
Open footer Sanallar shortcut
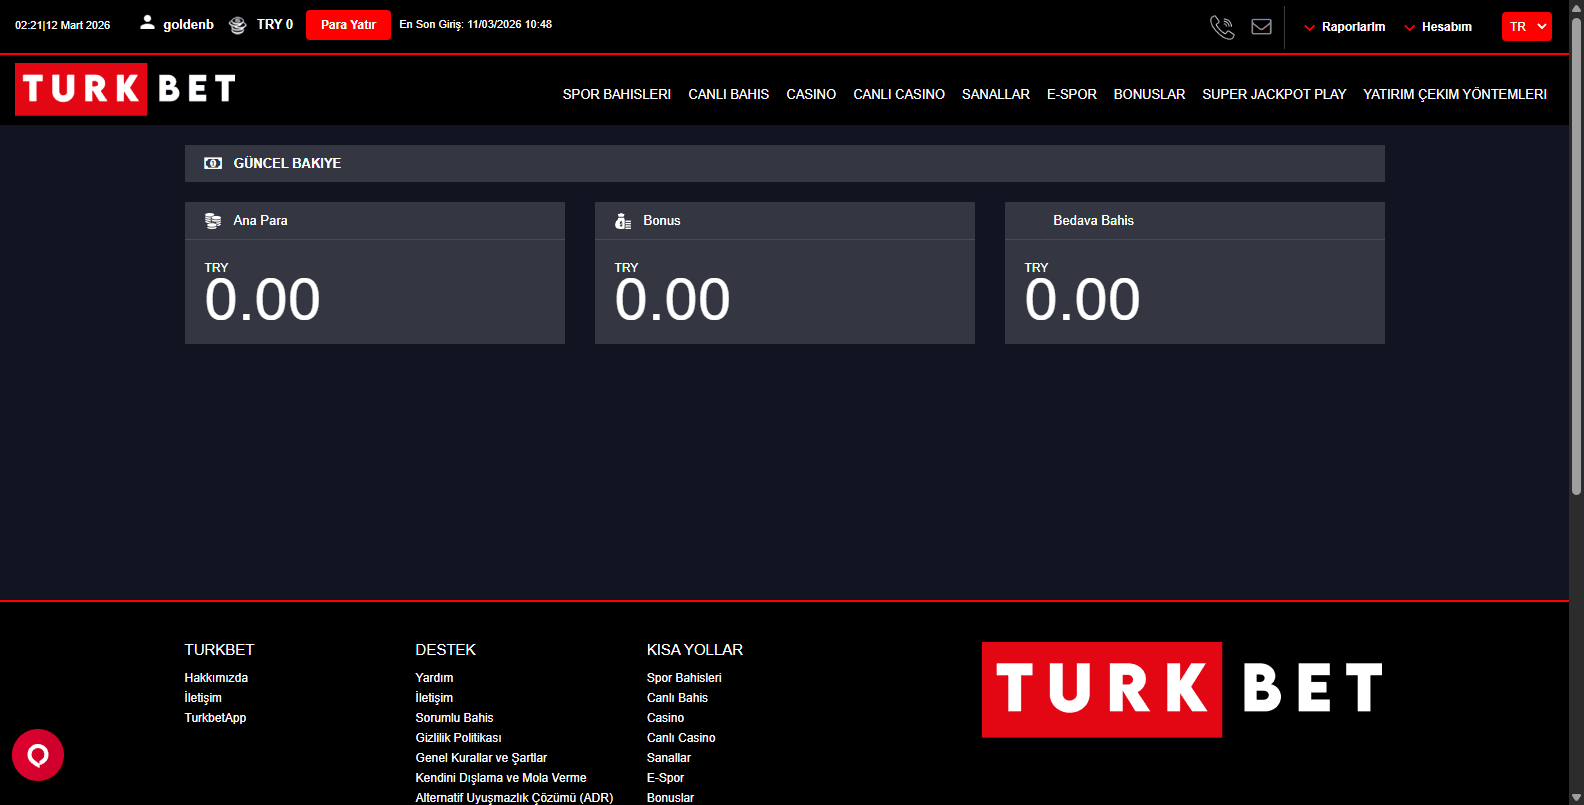669,758
